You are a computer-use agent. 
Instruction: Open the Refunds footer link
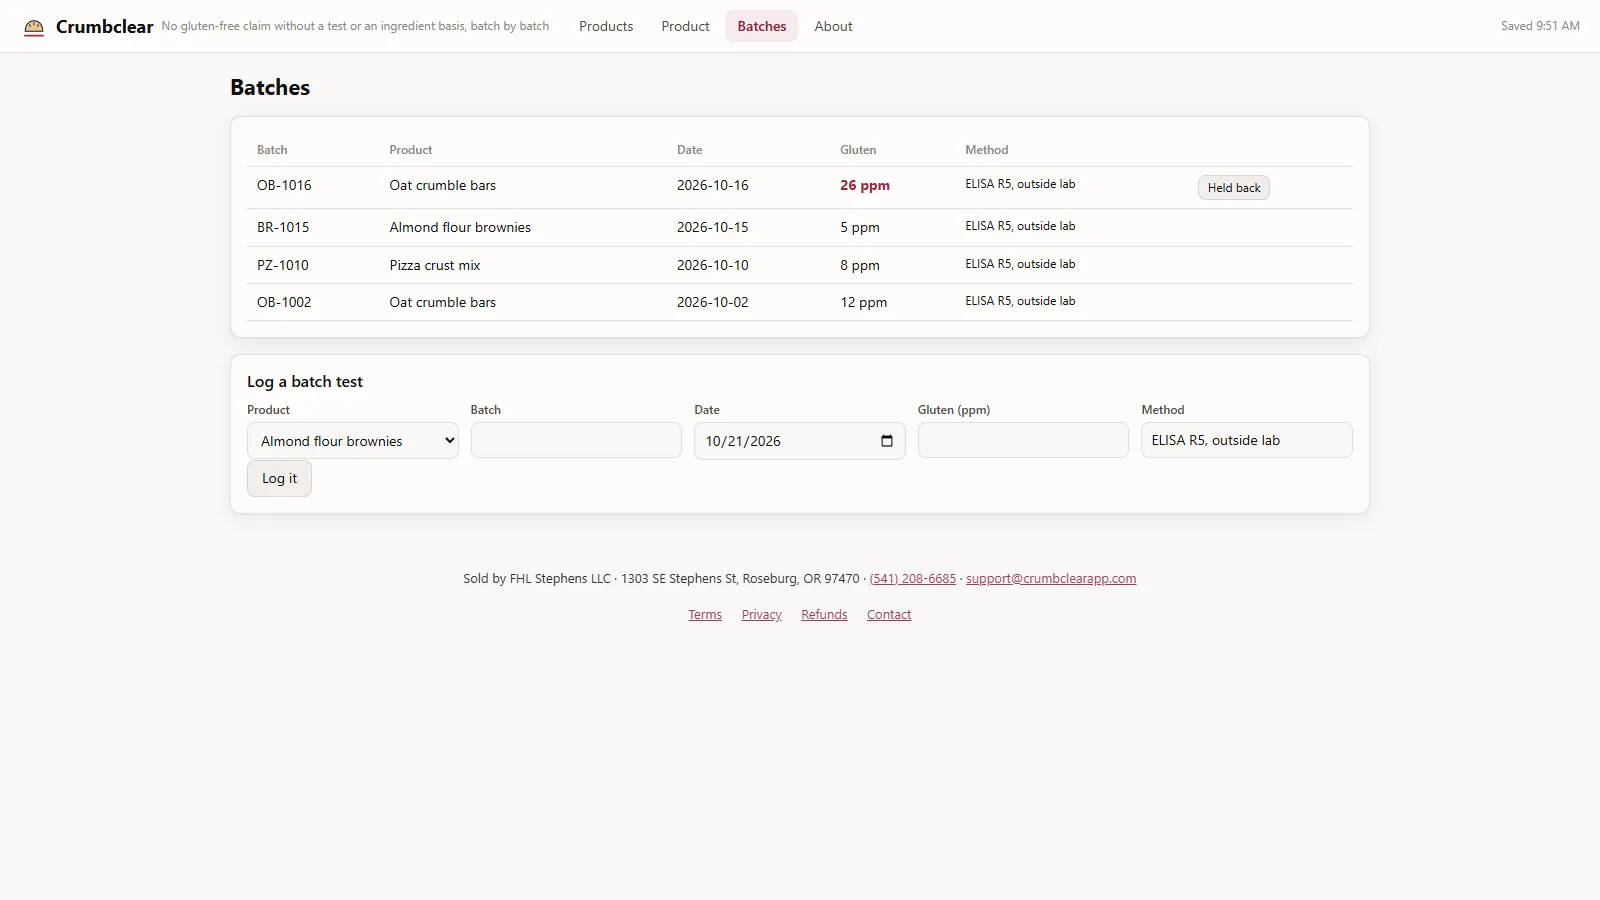(824, 615)
